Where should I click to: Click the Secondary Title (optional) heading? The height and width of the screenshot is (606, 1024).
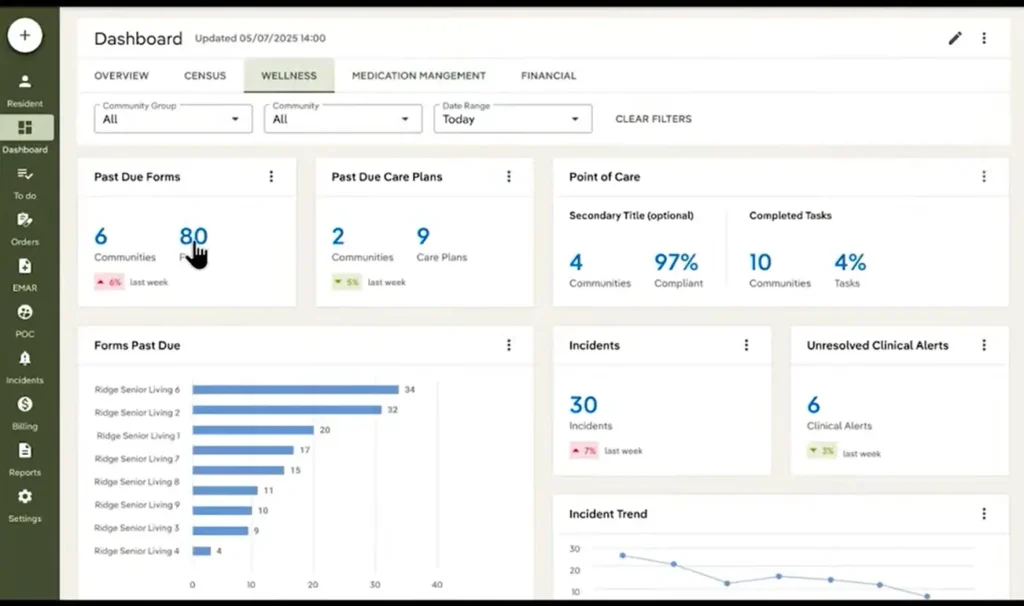point(631,215)
